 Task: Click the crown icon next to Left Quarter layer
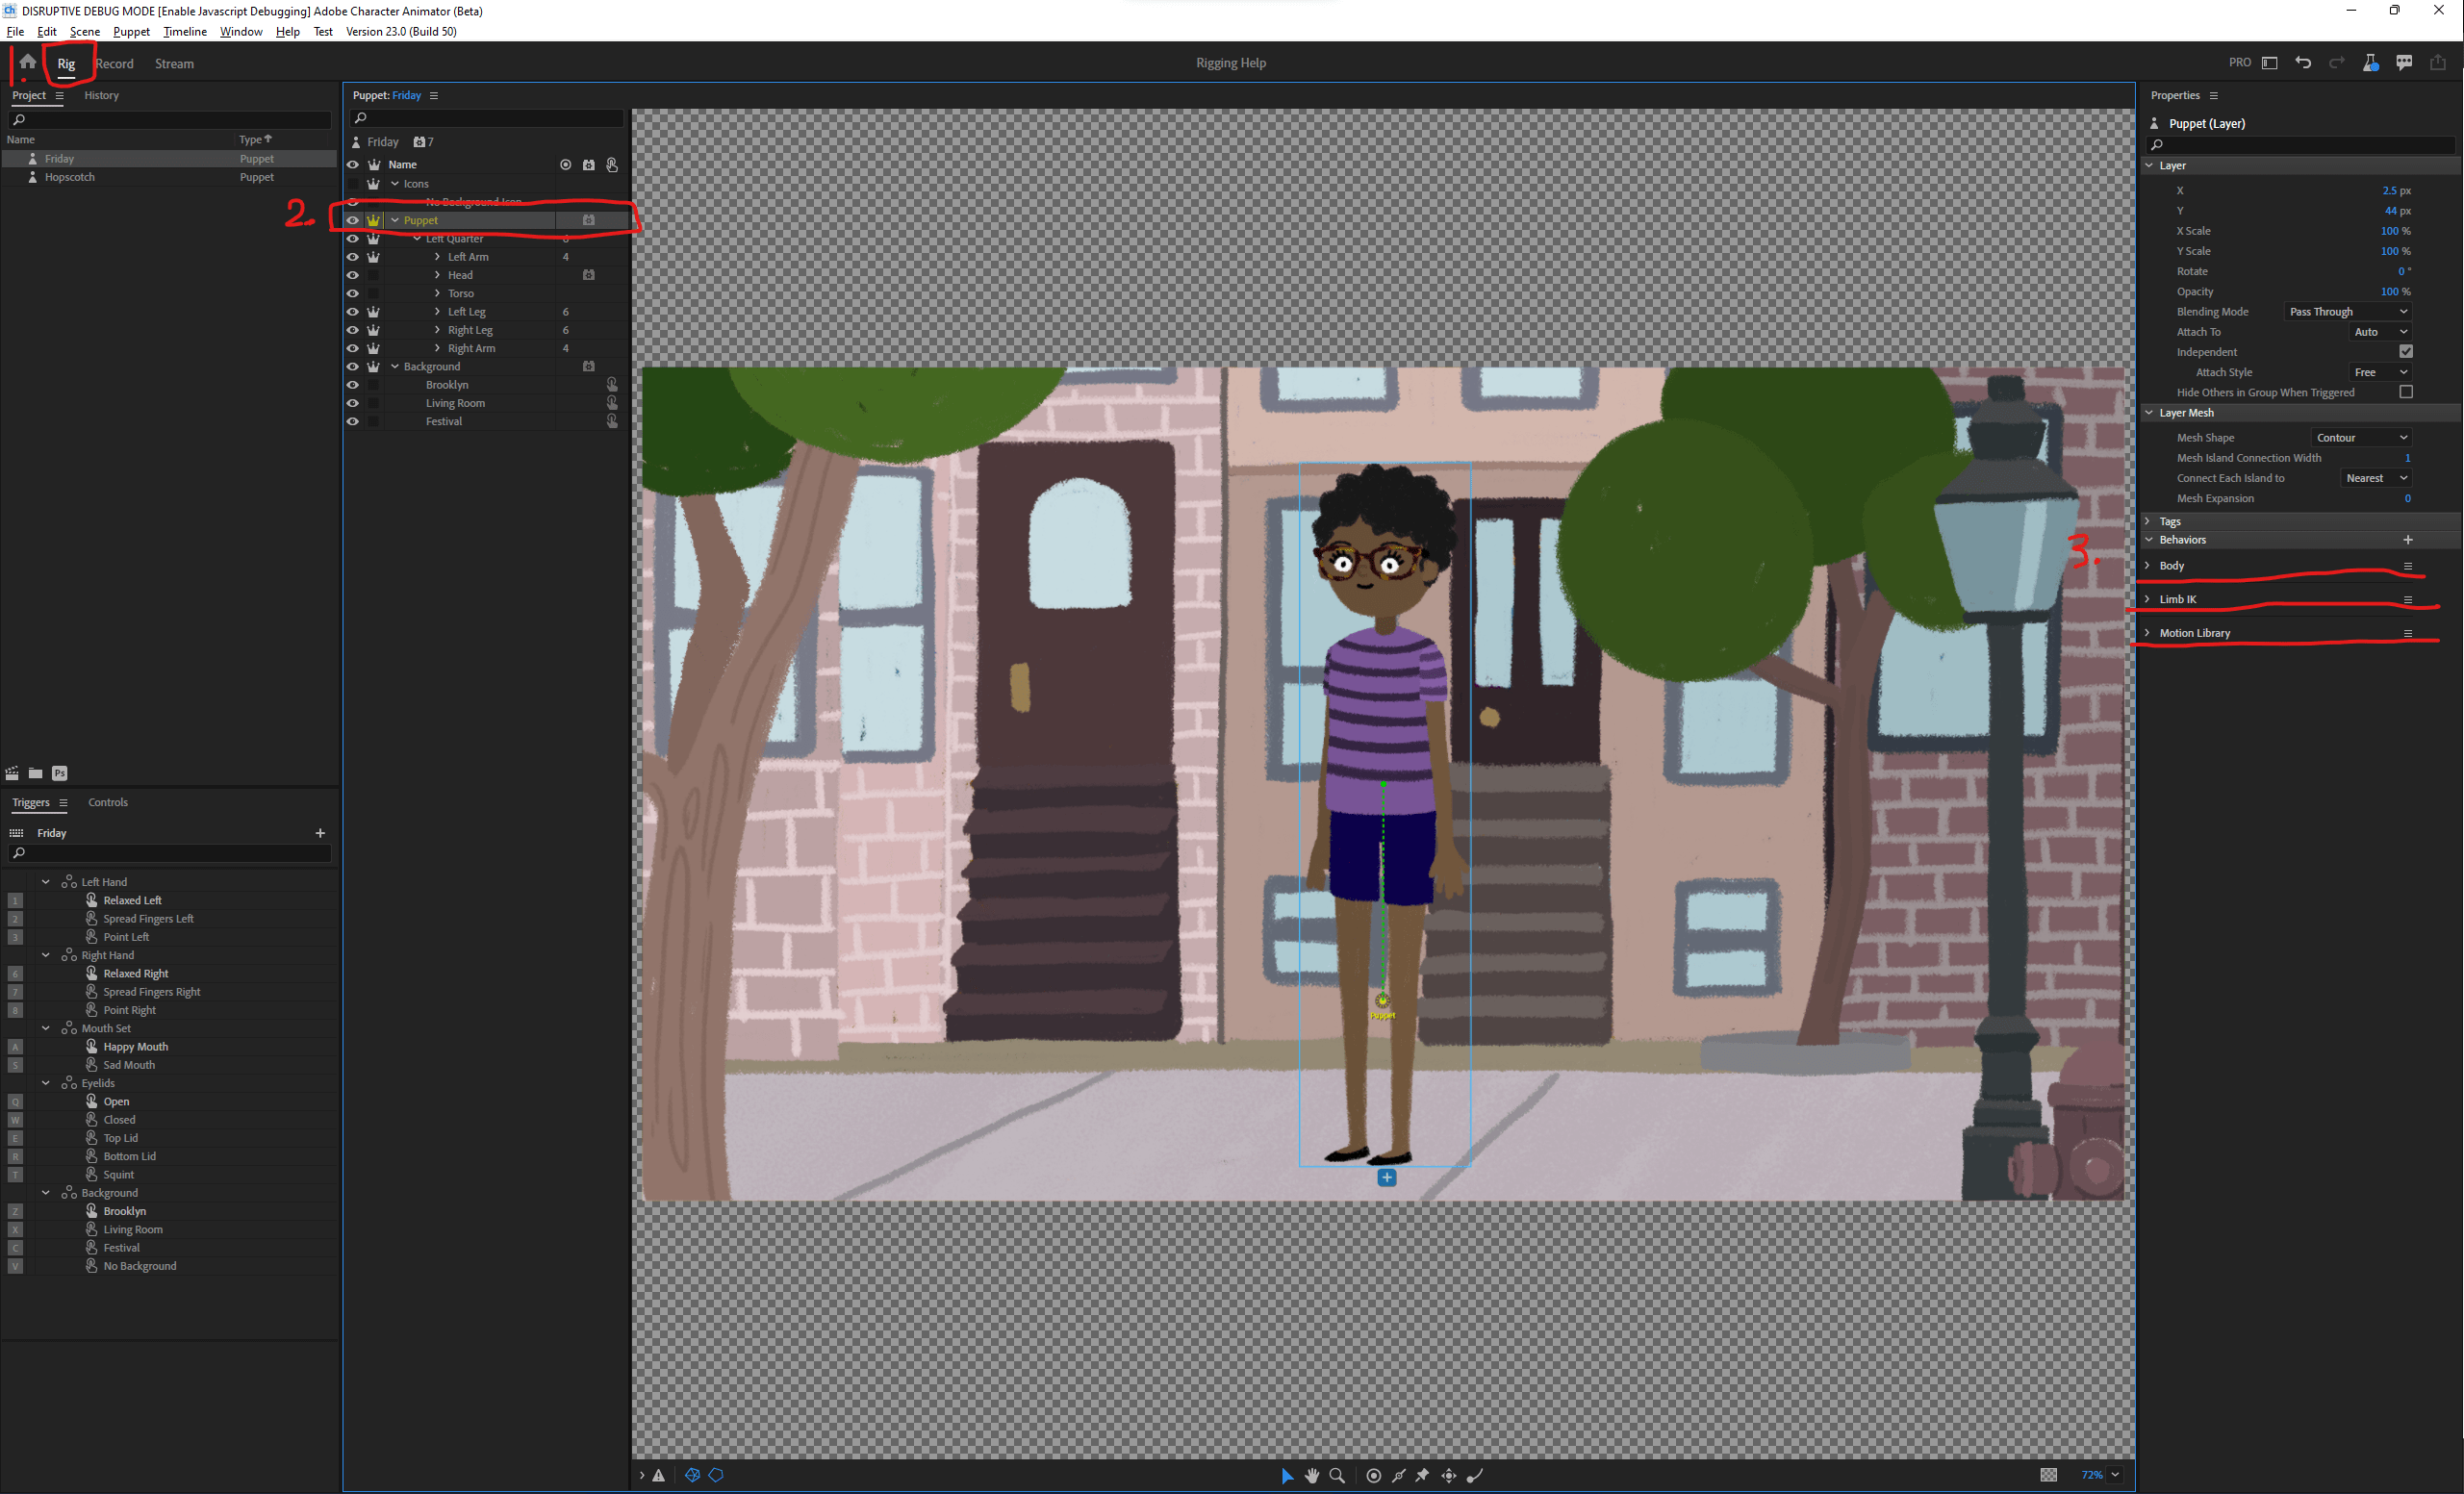pyautogui.click(x=373, y=239)
